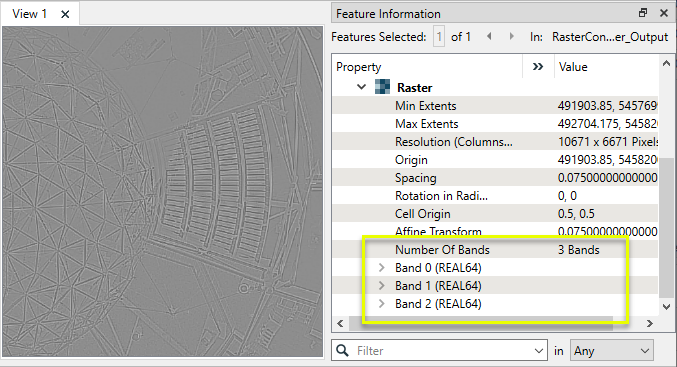
Task: Click the double-chevron column expand icon
Action: point(538,66)
